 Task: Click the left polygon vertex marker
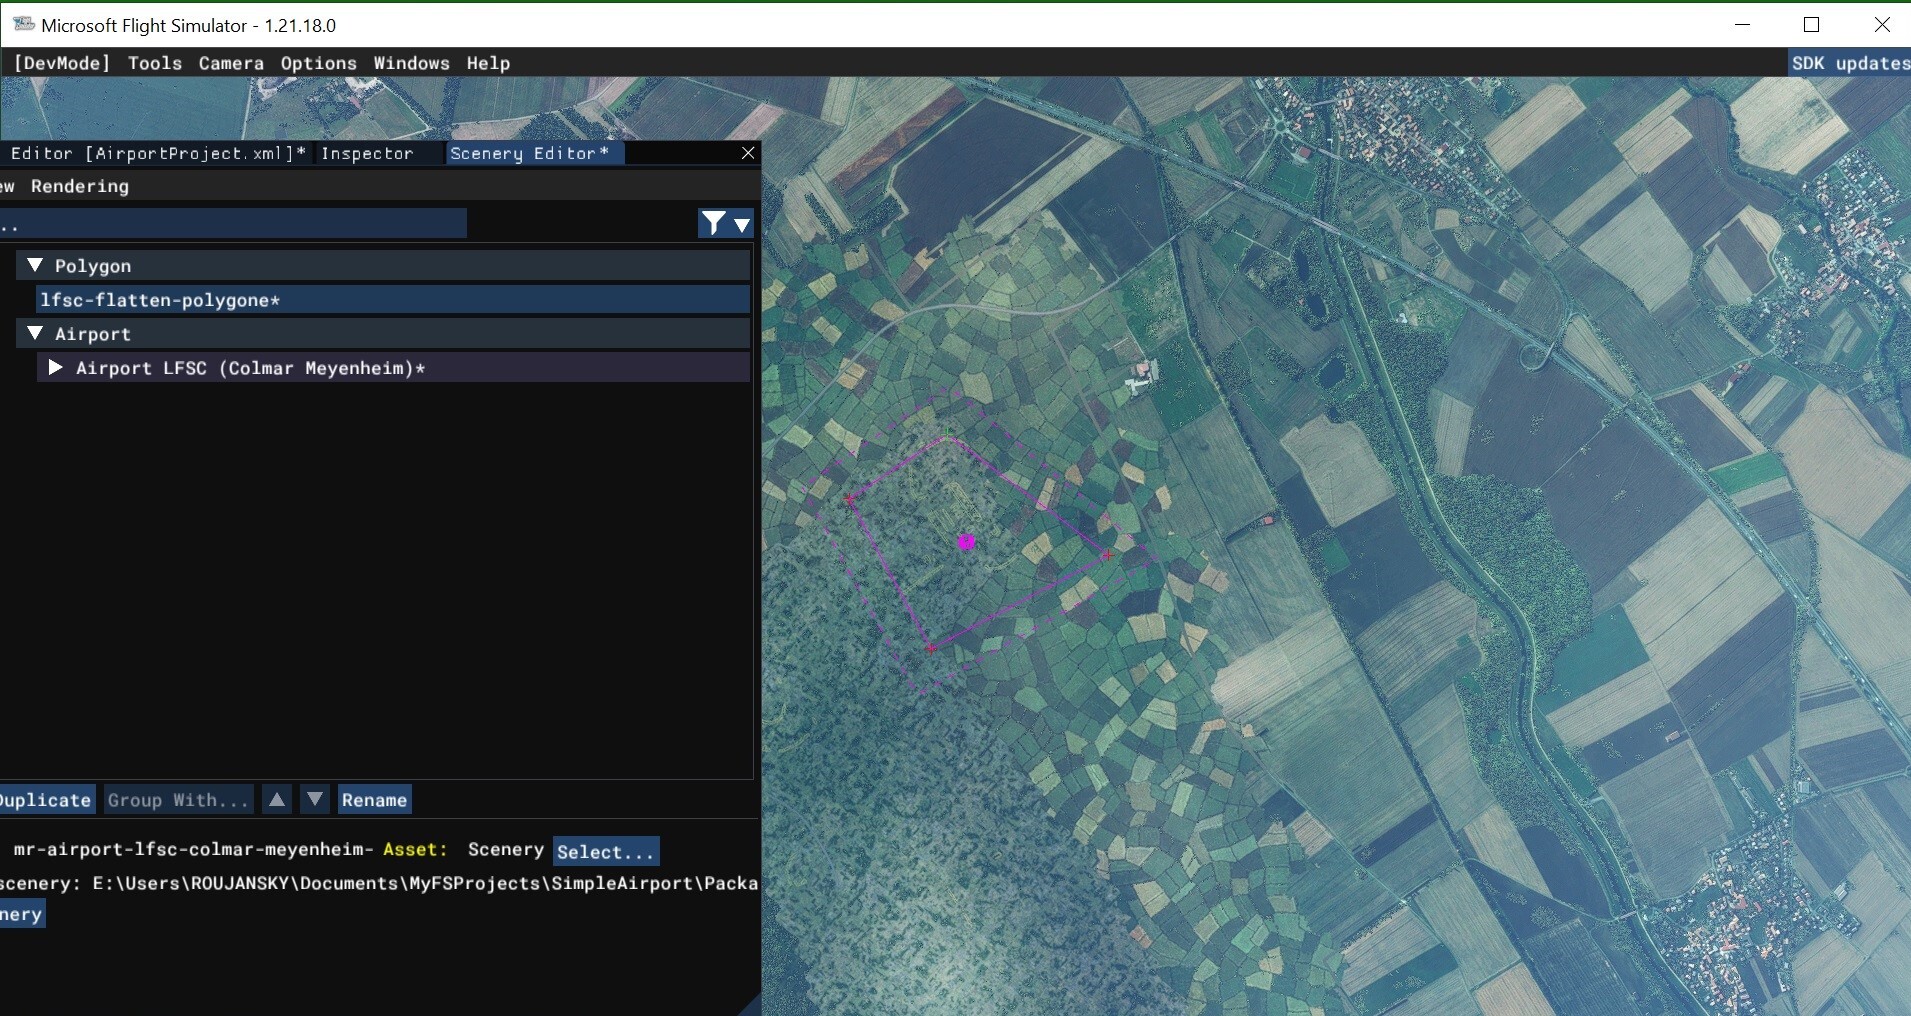point(850,499)
